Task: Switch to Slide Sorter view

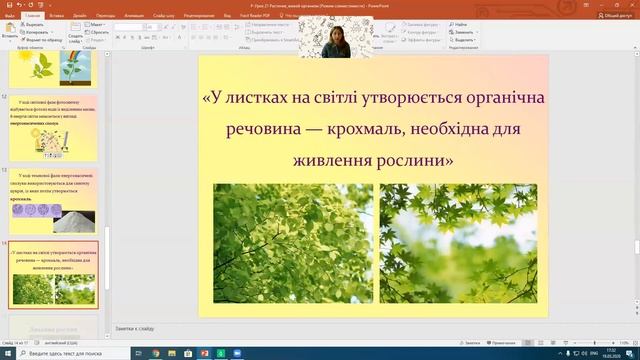Action: tap(540, 343)
